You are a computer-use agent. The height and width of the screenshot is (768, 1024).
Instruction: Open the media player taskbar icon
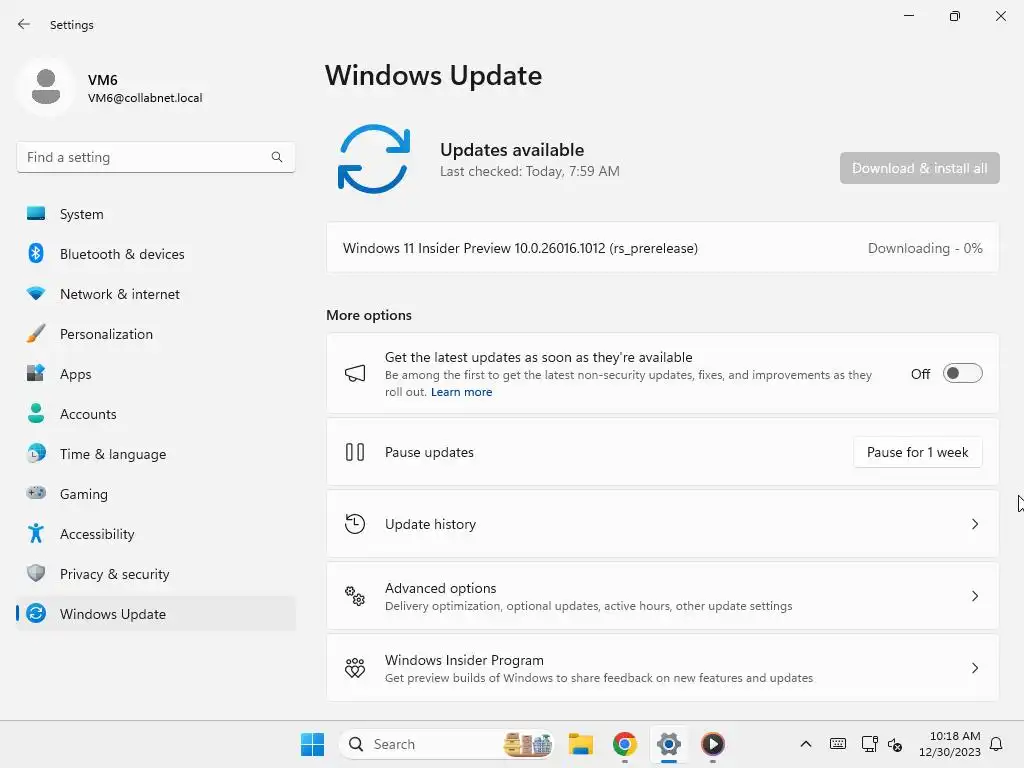click(x=712, y=744)
